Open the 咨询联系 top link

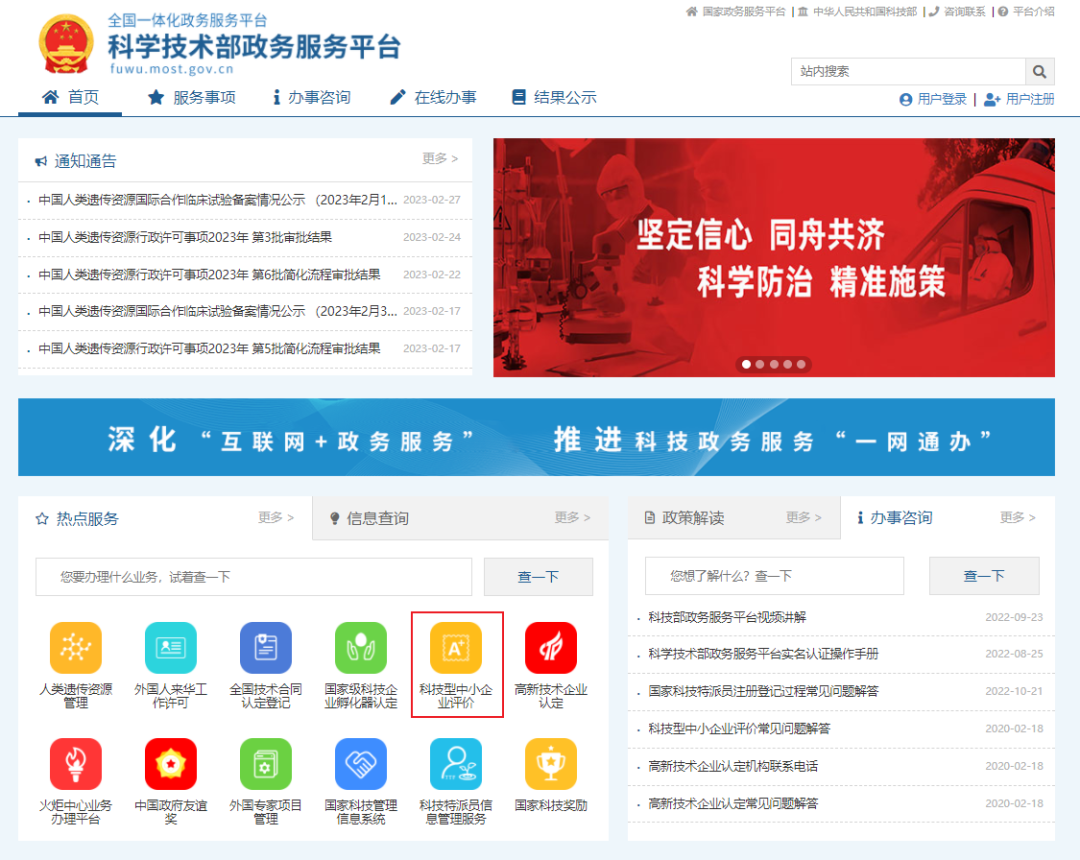click(957, 12)
